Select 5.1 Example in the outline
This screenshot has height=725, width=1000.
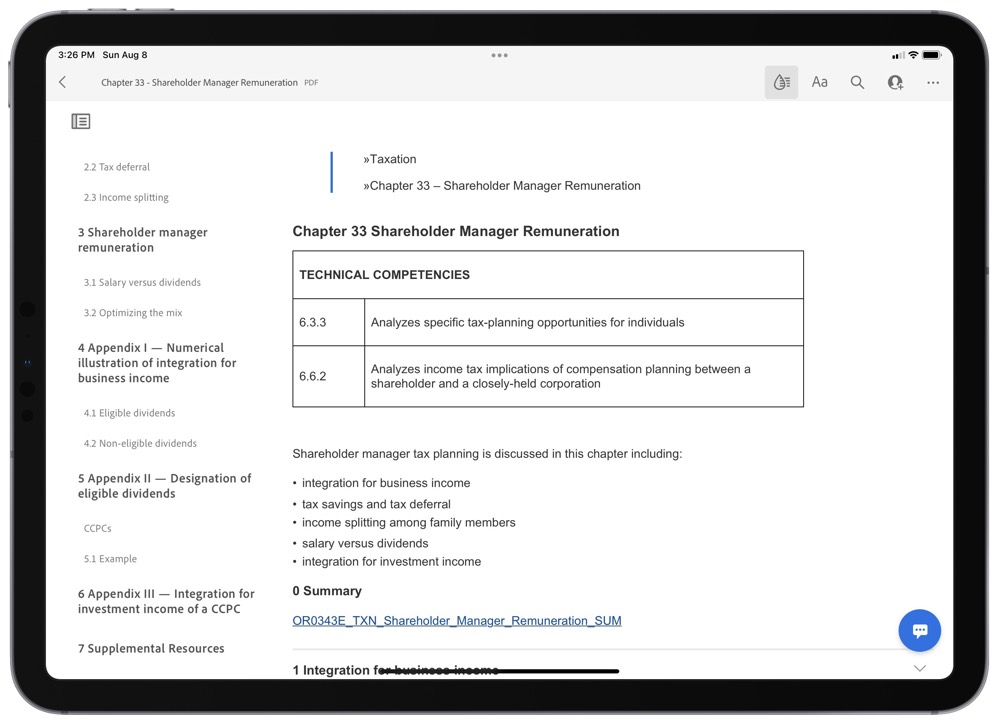110,559
